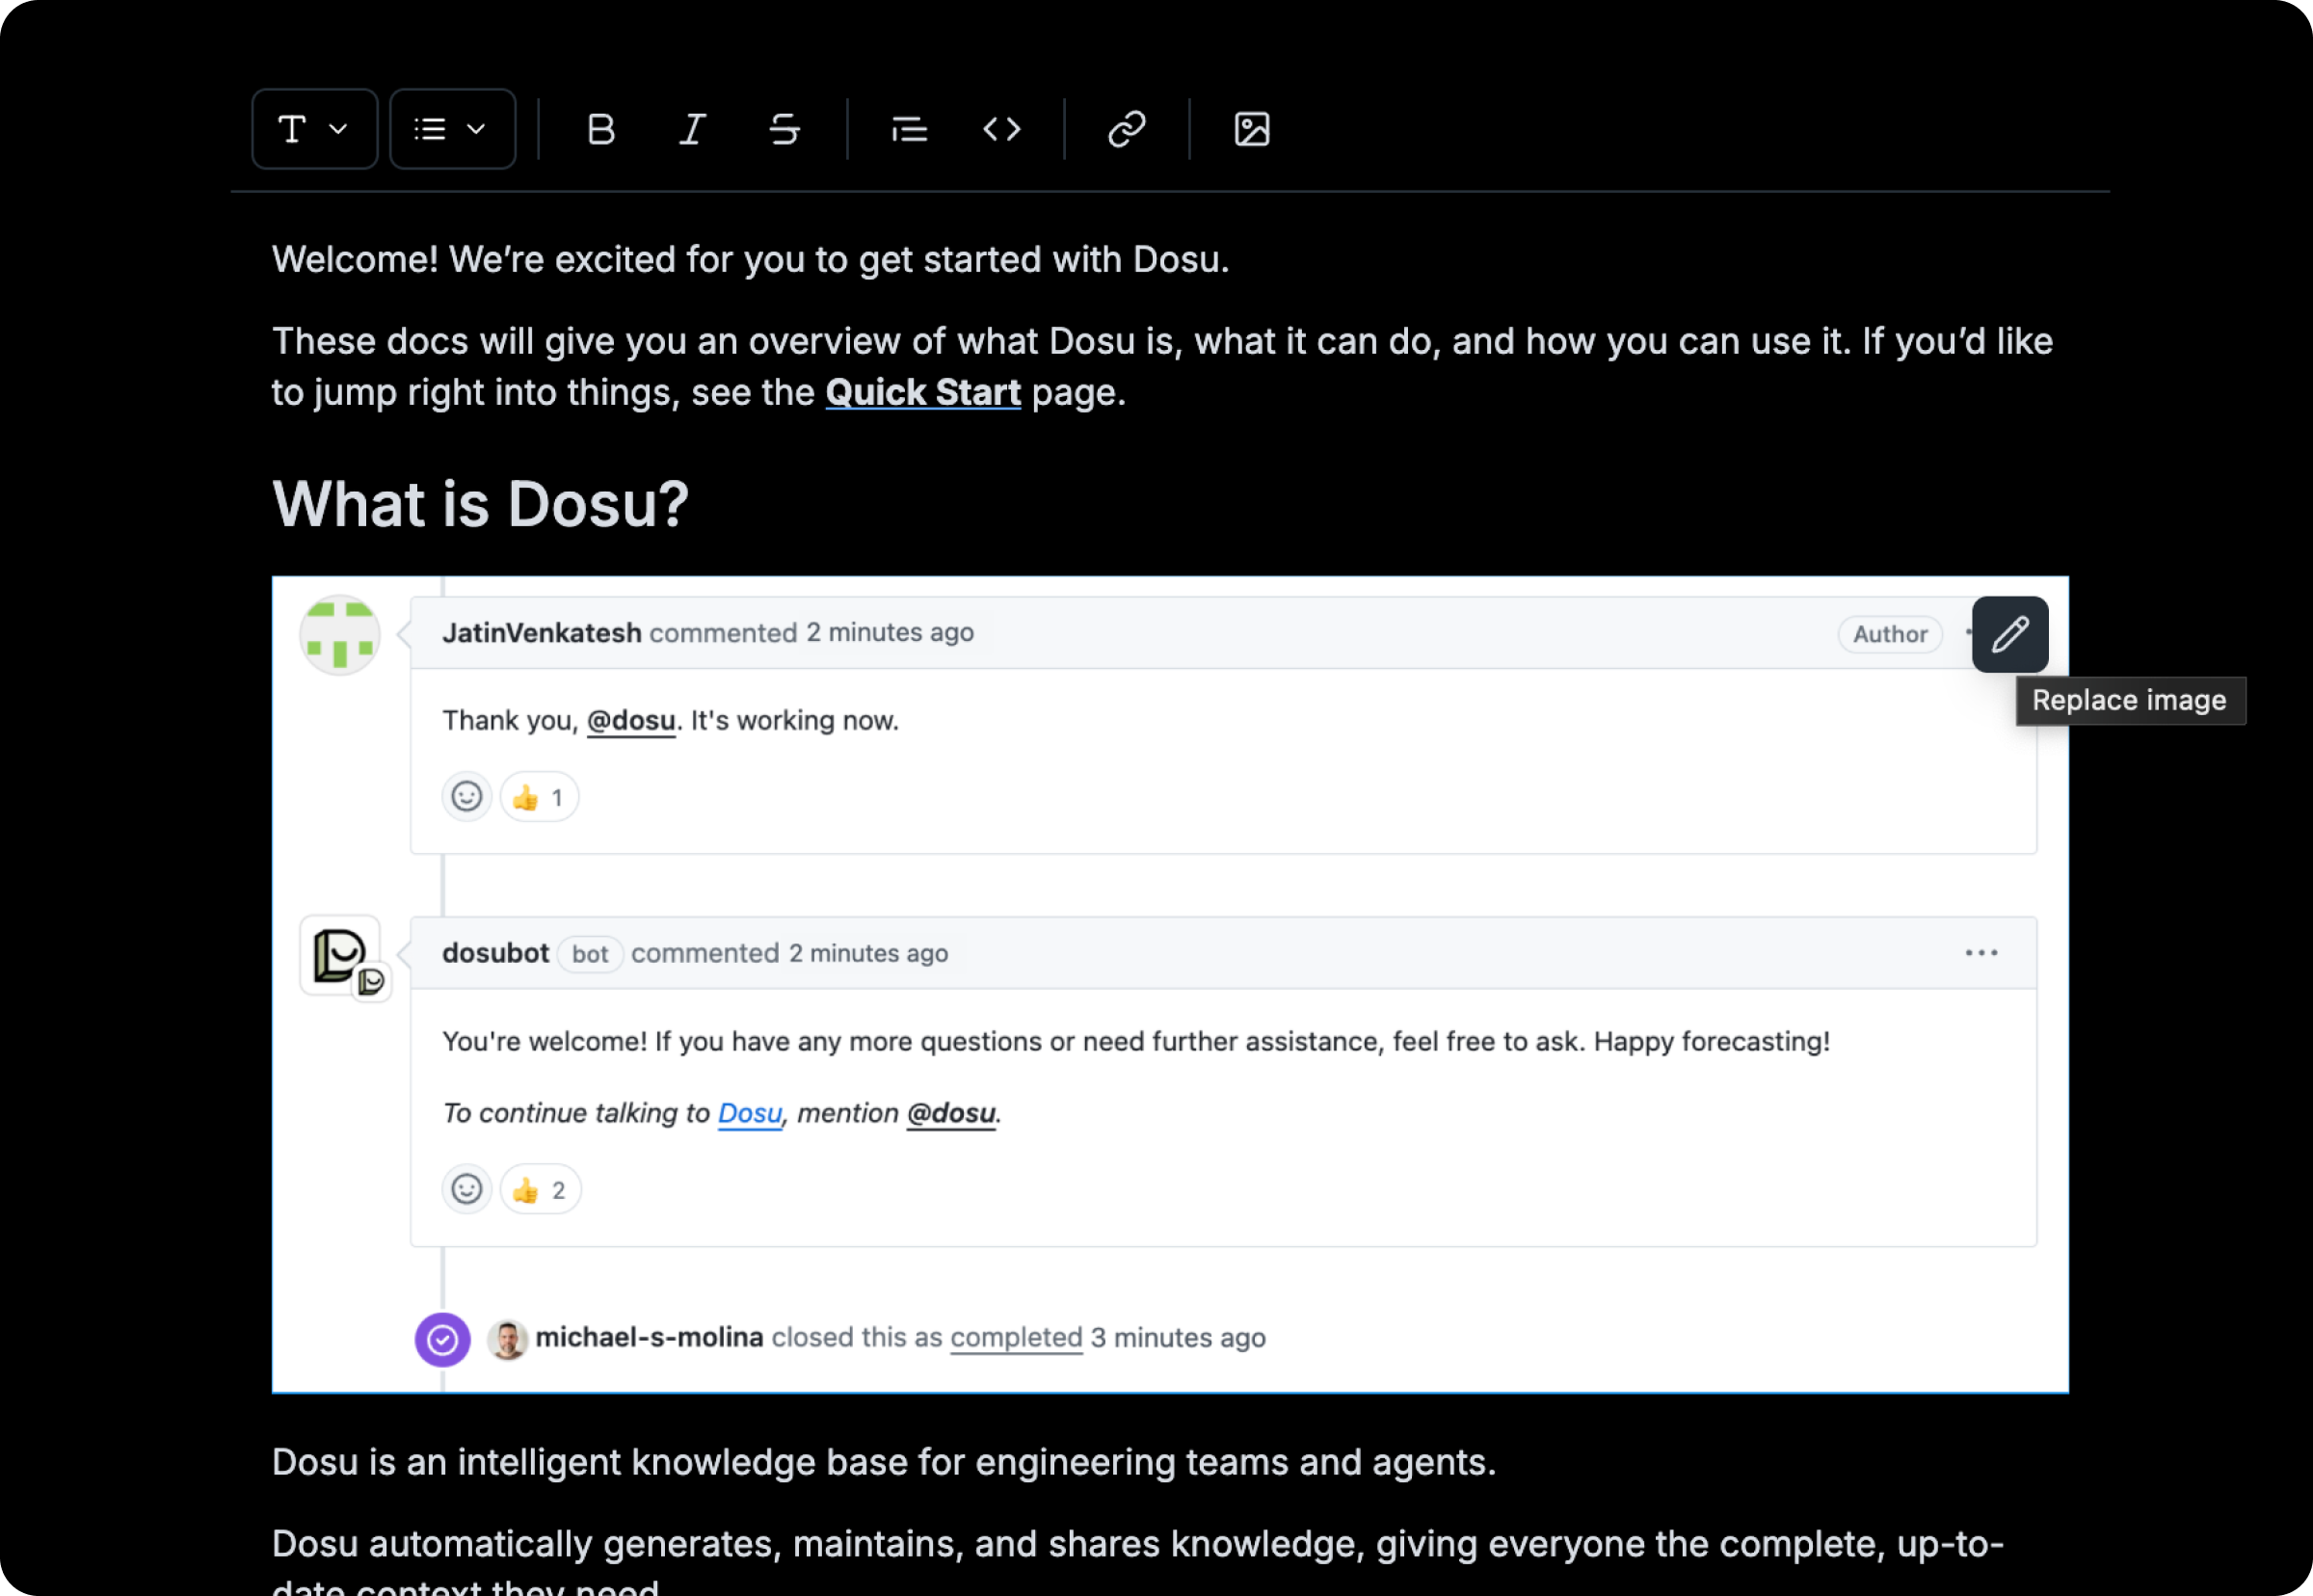The height and width of the screenshot is (1596, 2313).
Task: Click the @dosu mention link
Action: coord(630,720)
